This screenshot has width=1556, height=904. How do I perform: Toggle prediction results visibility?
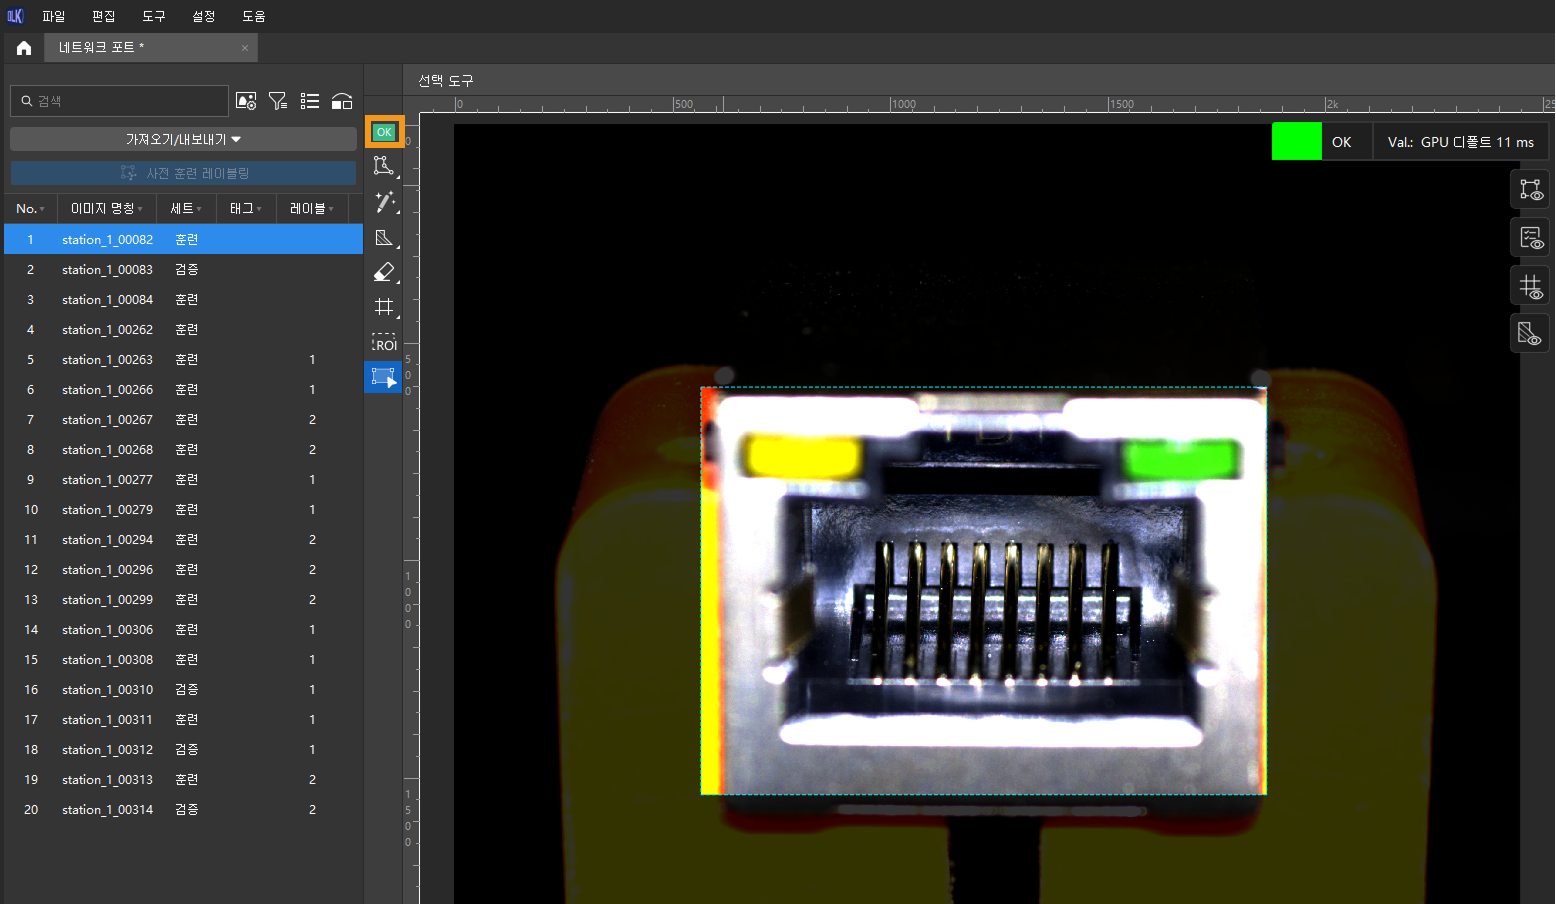[x=1530, y=238]
